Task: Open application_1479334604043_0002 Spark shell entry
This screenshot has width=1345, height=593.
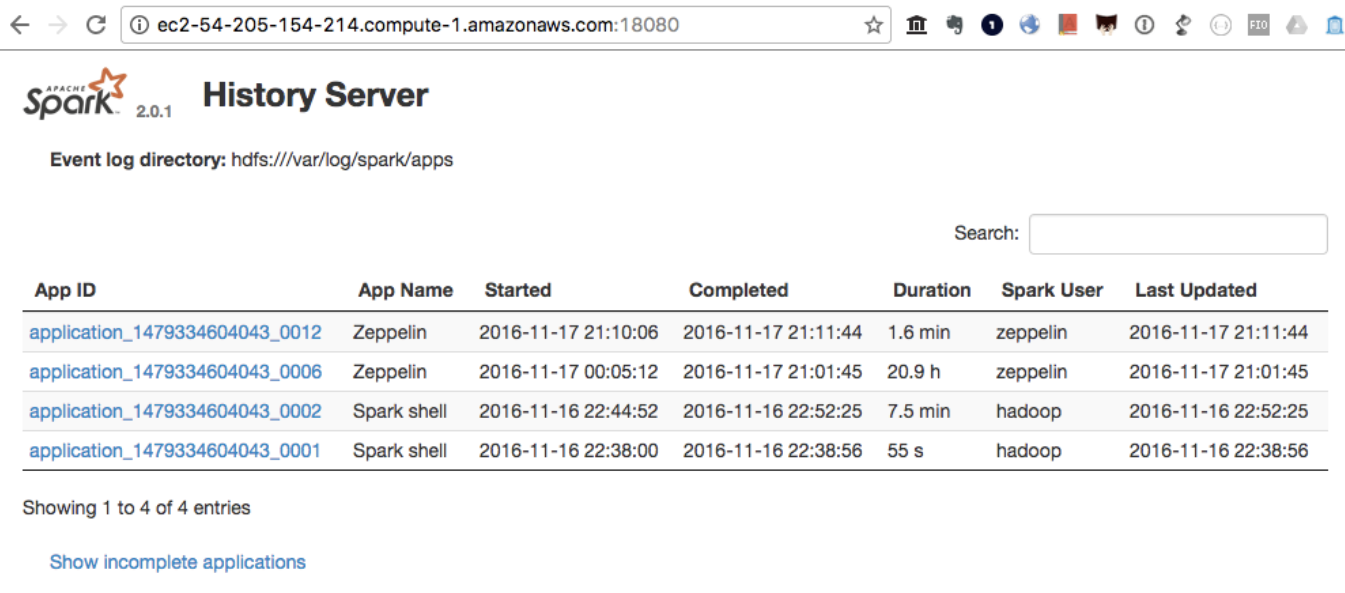Action: (x=175, y=411)
